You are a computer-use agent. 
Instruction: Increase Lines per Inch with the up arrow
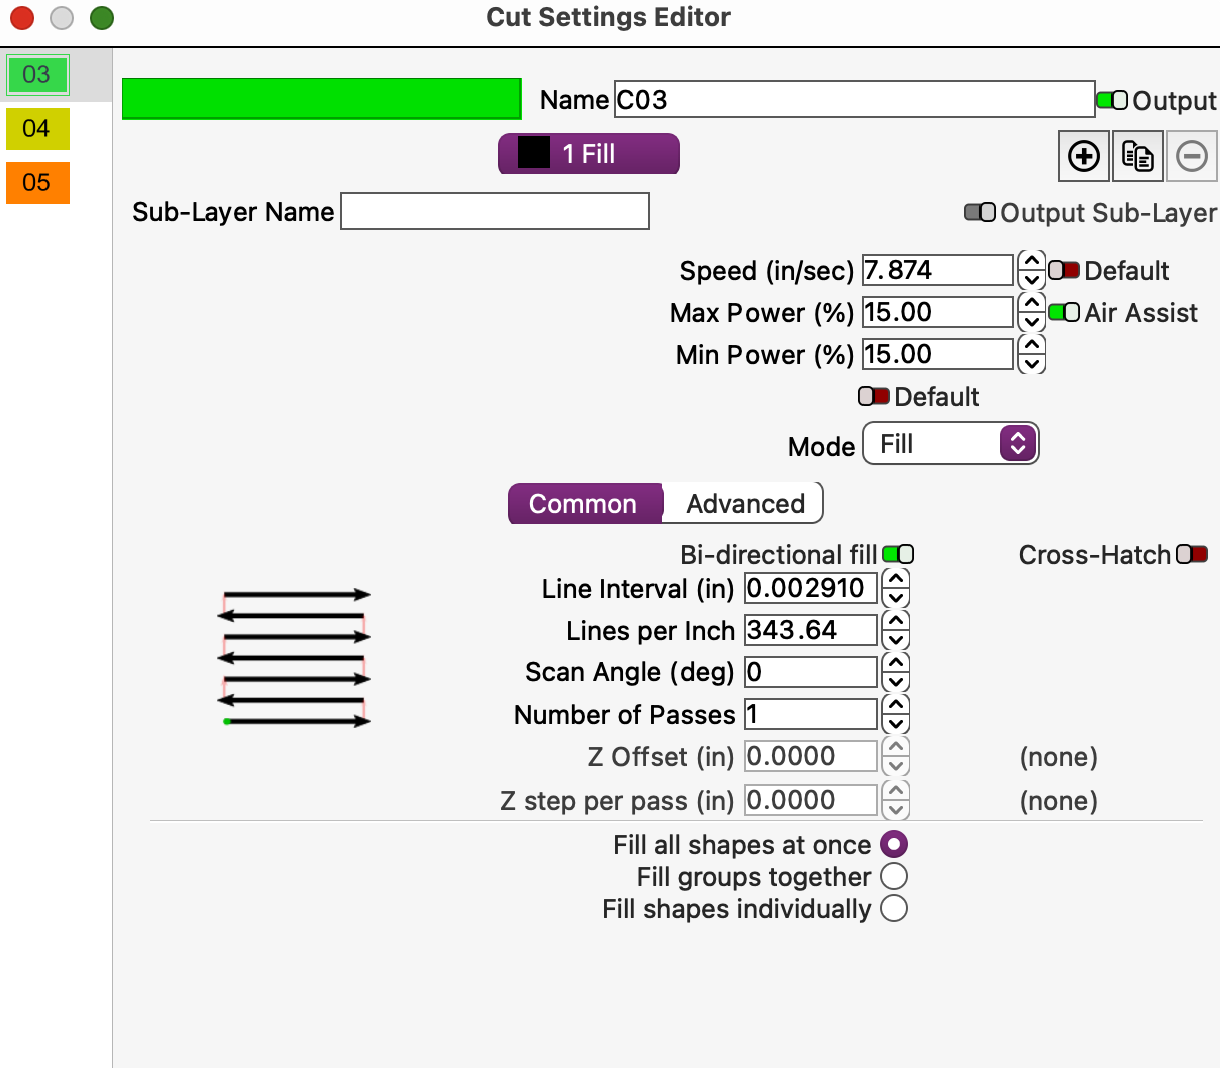coord(896,620)
